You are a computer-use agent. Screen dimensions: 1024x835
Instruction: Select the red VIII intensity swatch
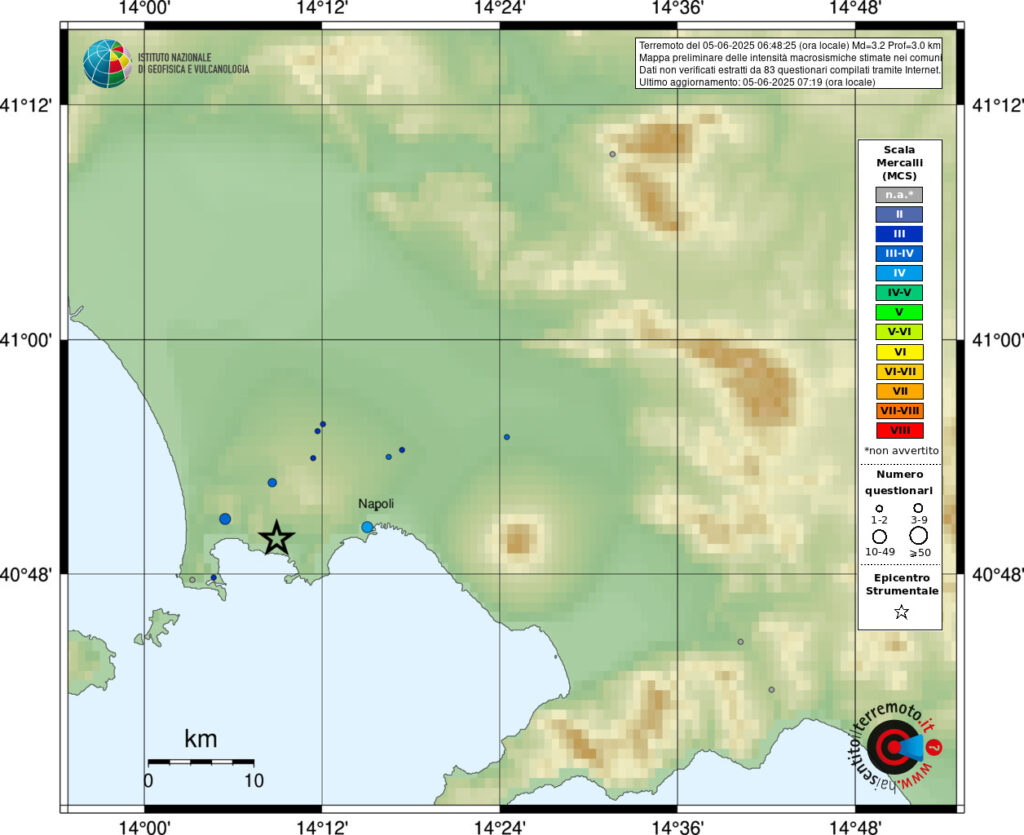899,430
